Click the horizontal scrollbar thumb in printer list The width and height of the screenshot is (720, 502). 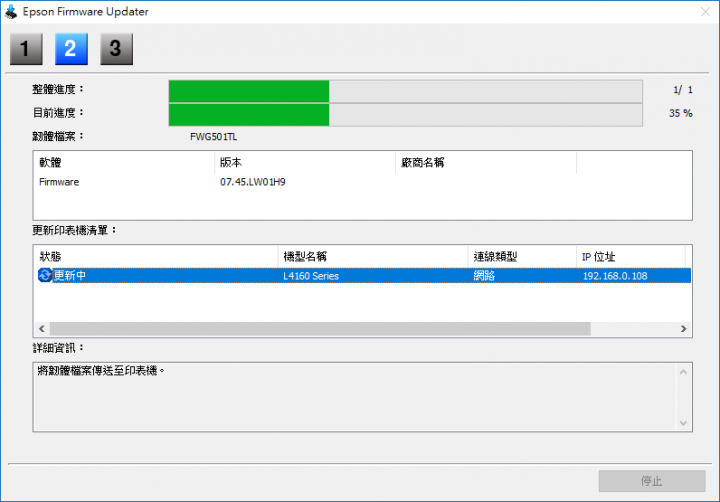tap(320, 328)
